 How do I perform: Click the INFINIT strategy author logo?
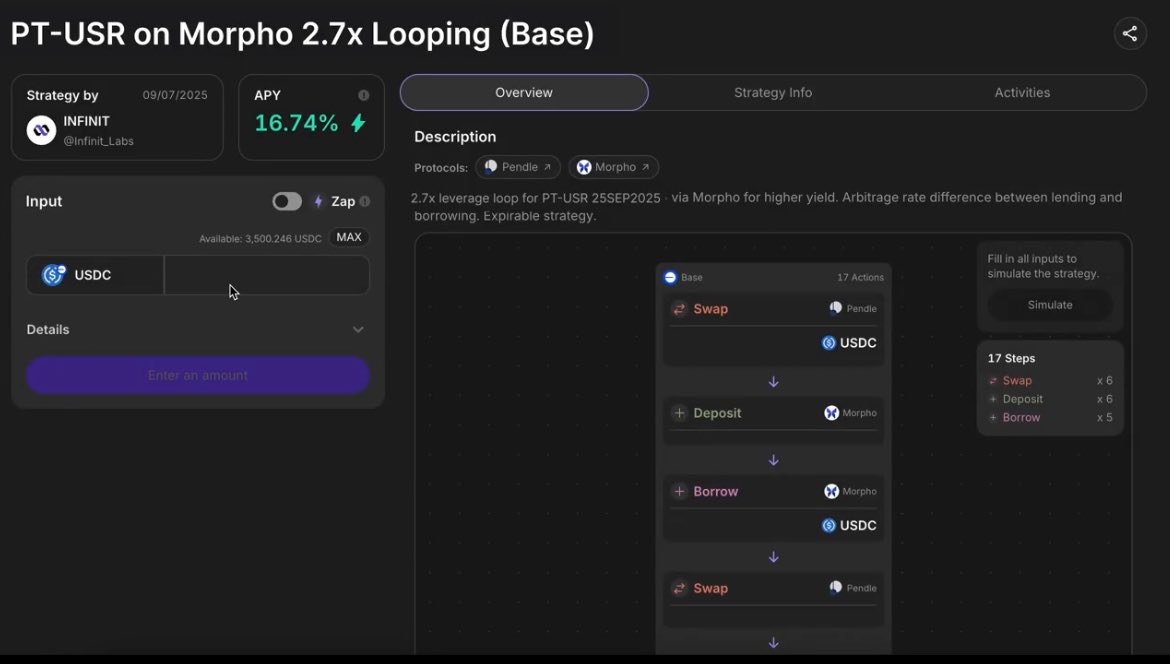41,131
